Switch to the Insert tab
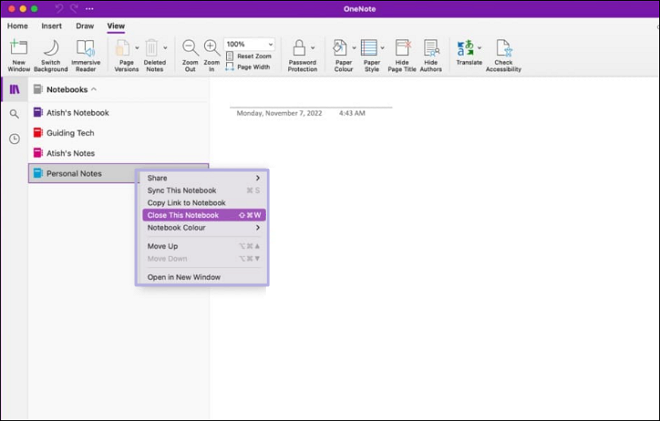 (x=52, y=25)
